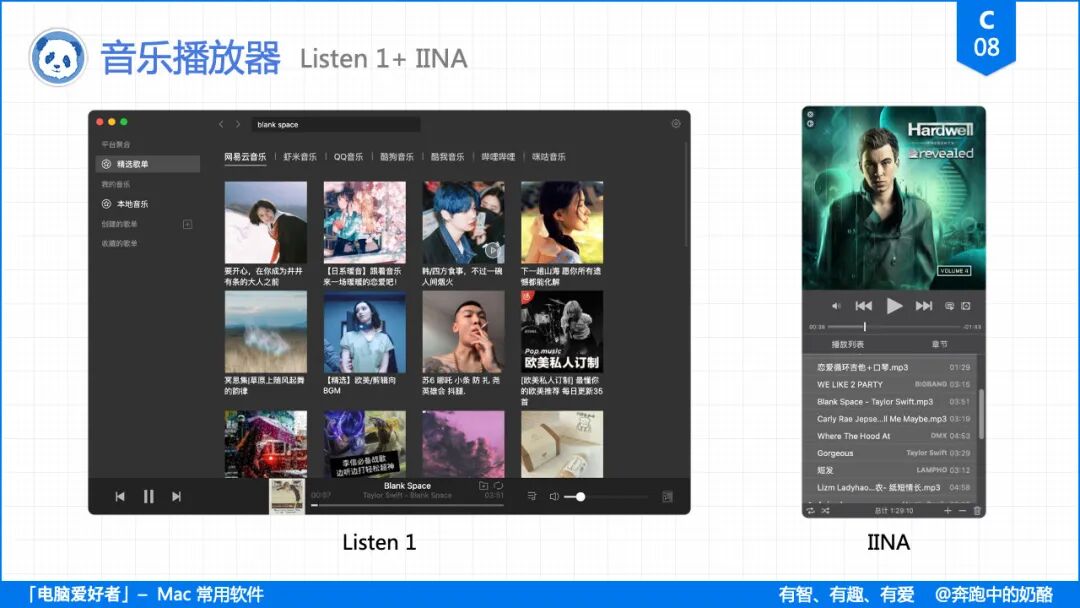Switch to the 酷狗音乐 tab

coord(397,157)
